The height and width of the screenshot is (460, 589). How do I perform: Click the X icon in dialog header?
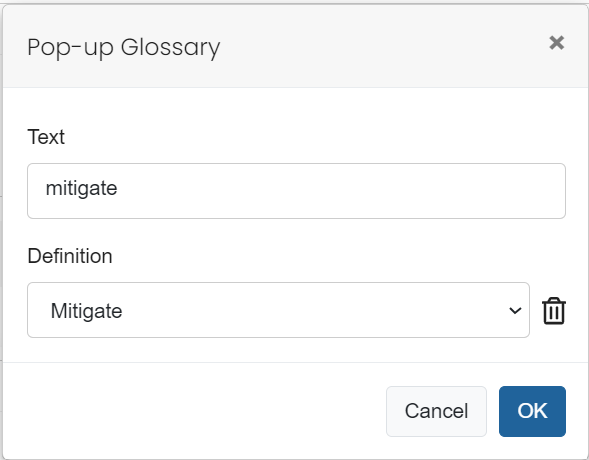tap(556, 43)
